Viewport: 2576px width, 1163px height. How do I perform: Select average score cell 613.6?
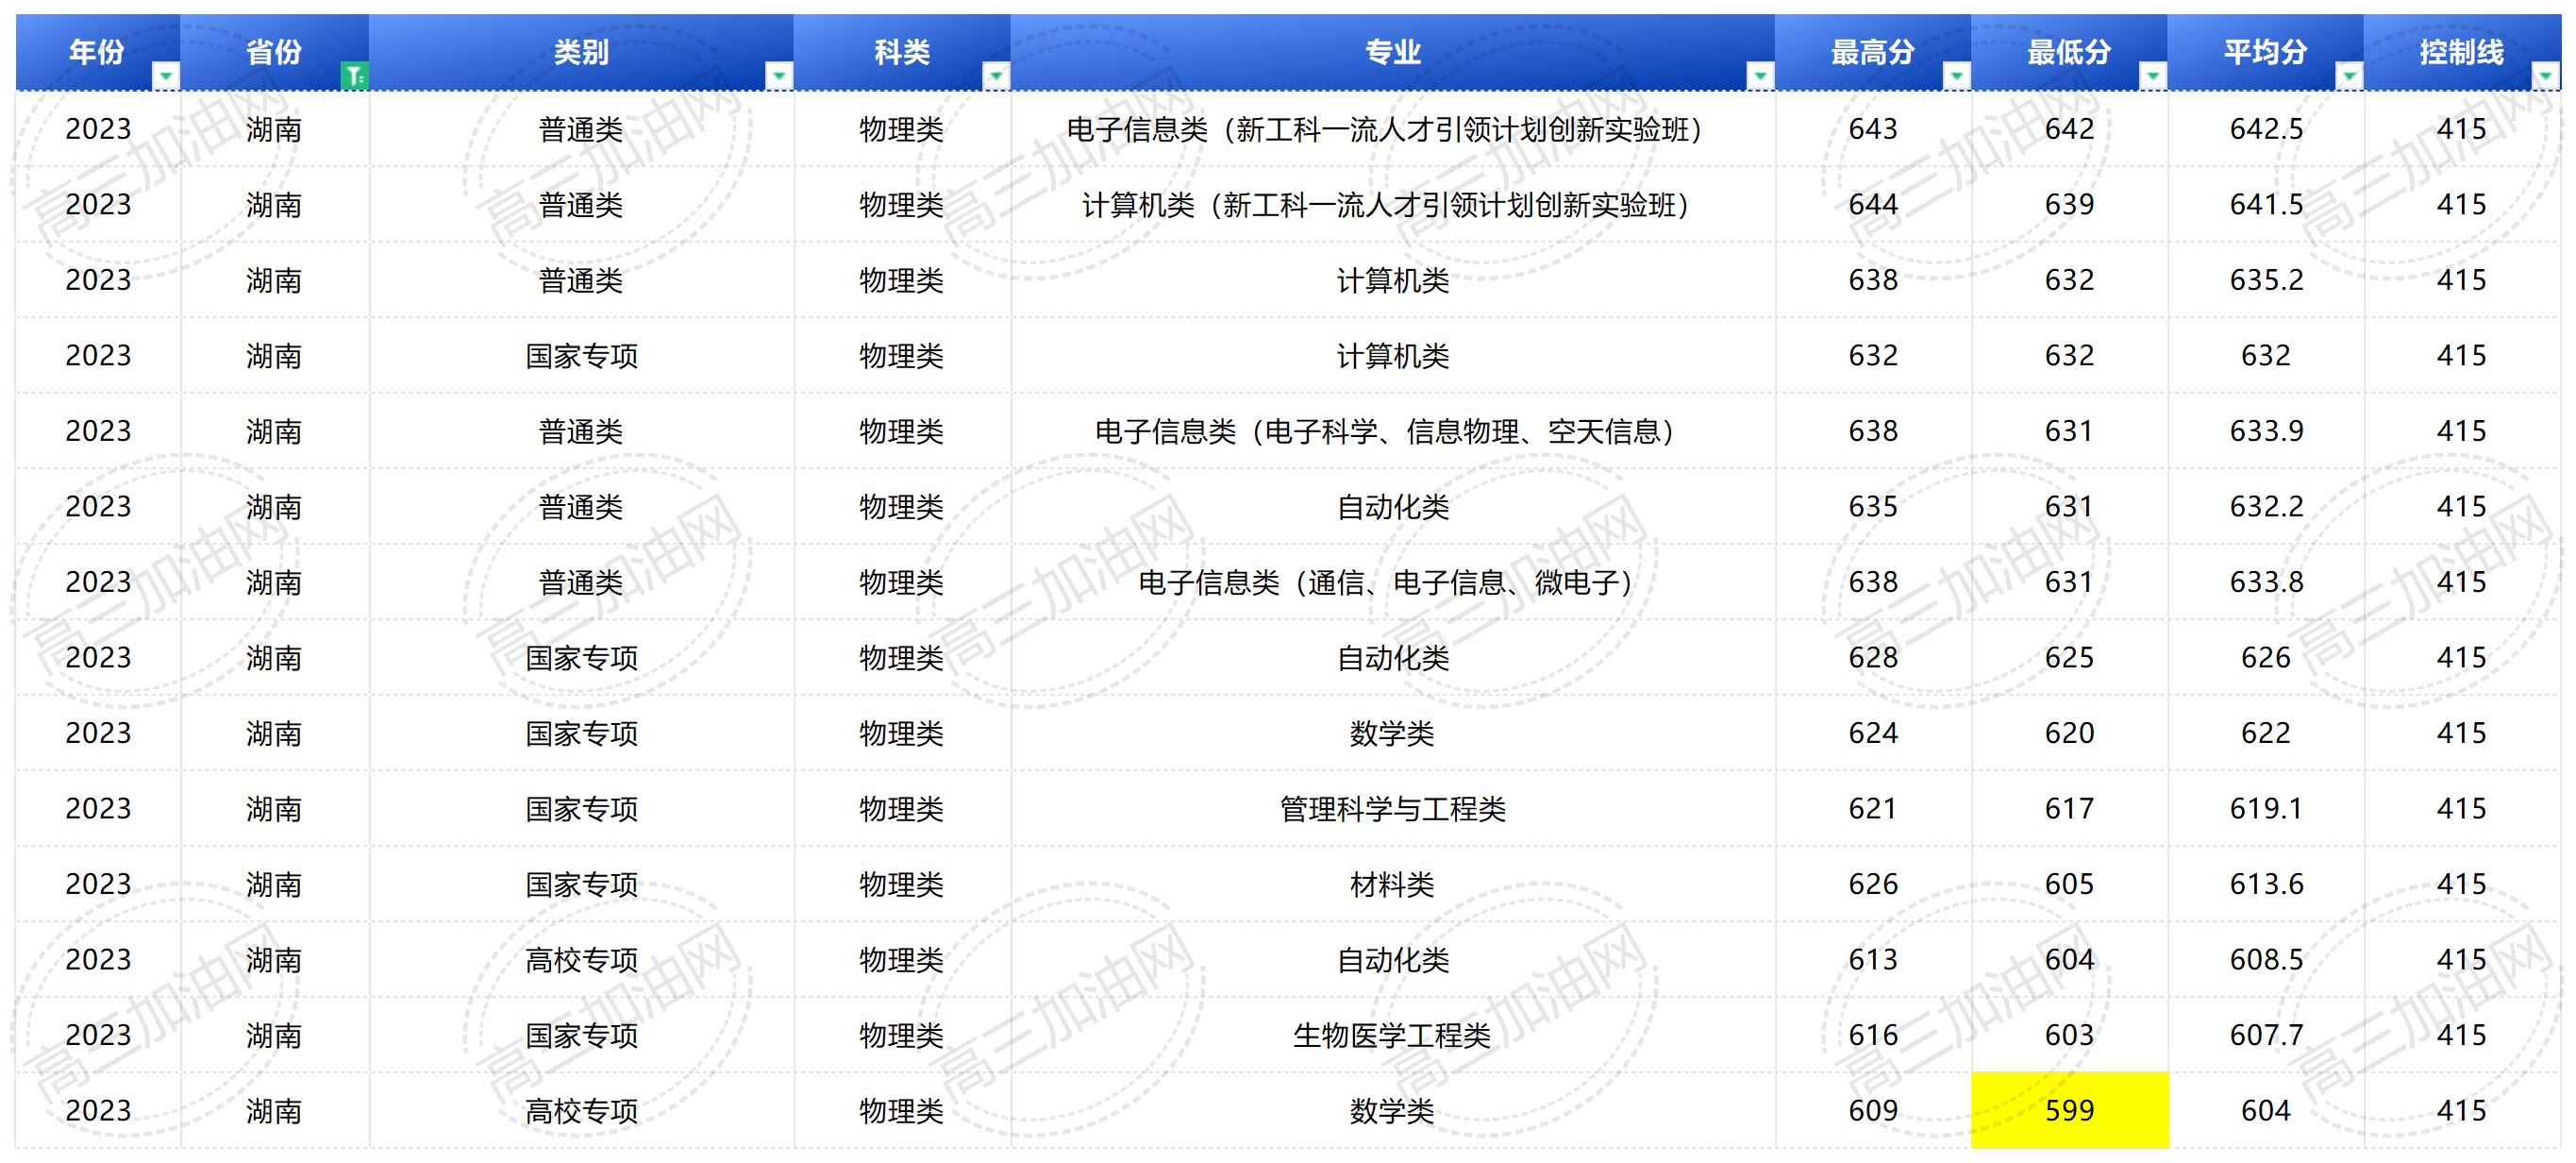(2265, 884)
